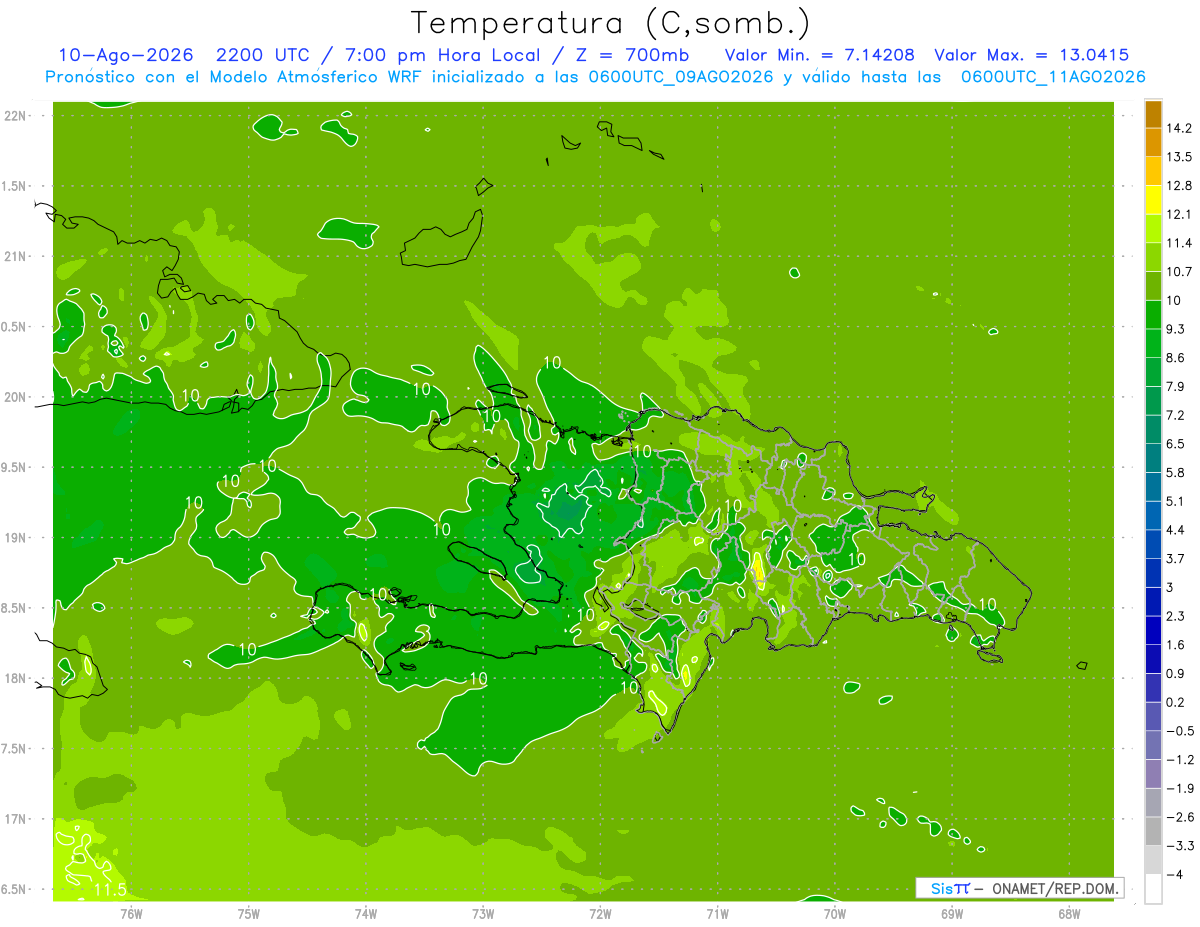Click the '7.9' colorbar value
The height and width of the screenshot is (927, 1200).
(x=1175, y=386)
